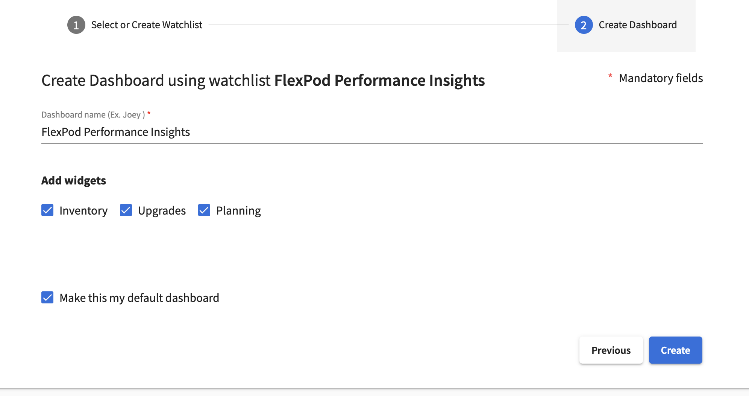Uncheck the Inventory widget checkbox

[x=47, y=210]
